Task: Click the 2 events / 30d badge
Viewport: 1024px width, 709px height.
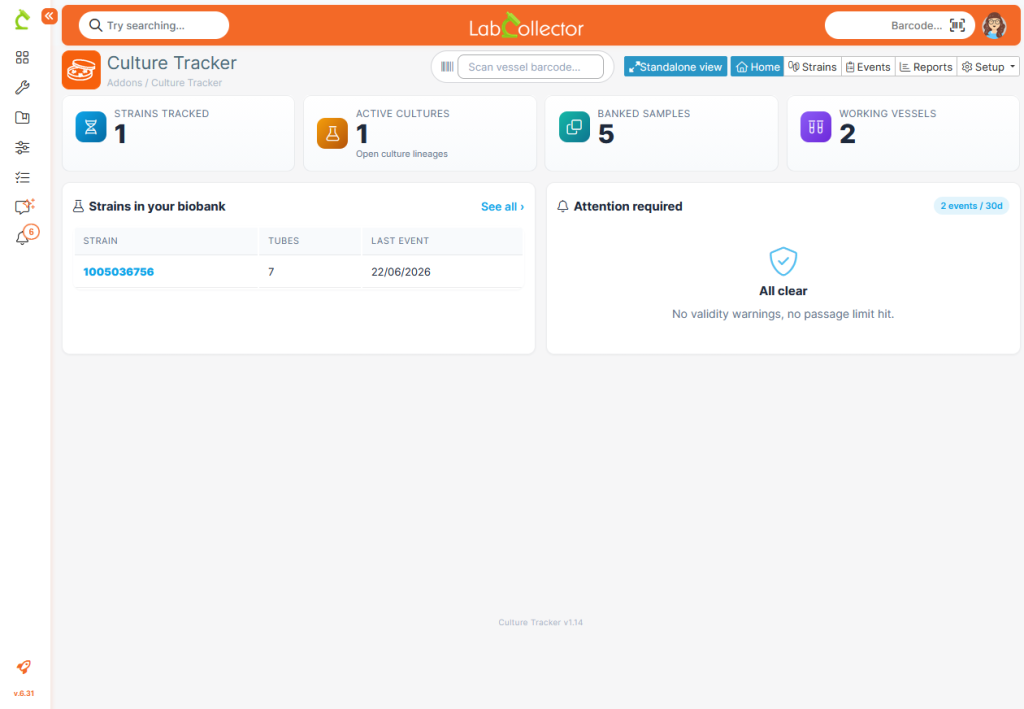Action: [x=971, y=206]
